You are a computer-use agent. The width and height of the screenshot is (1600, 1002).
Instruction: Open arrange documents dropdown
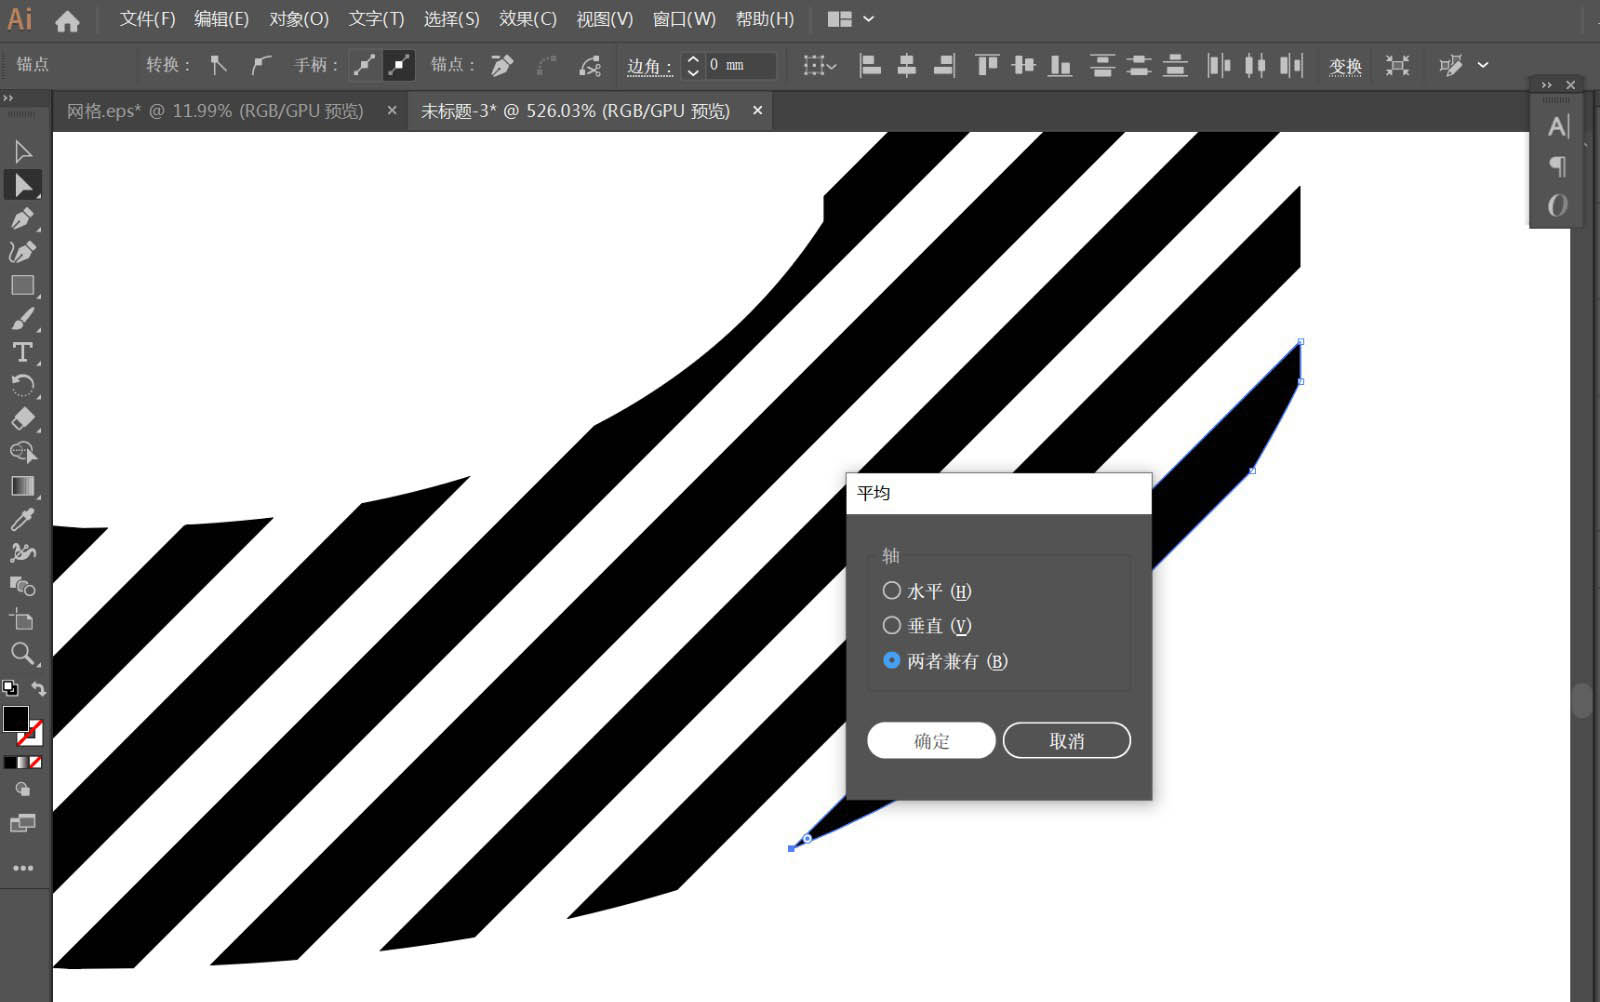[x=851, y=19]
